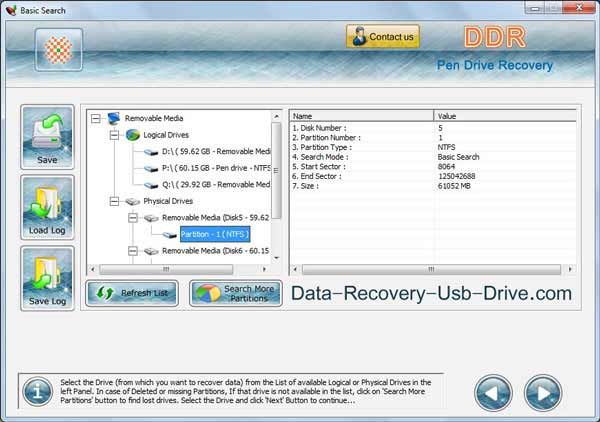Select Removable Media Disk6 entry
This screenshot has width=600, height=422.
[215, 251]
